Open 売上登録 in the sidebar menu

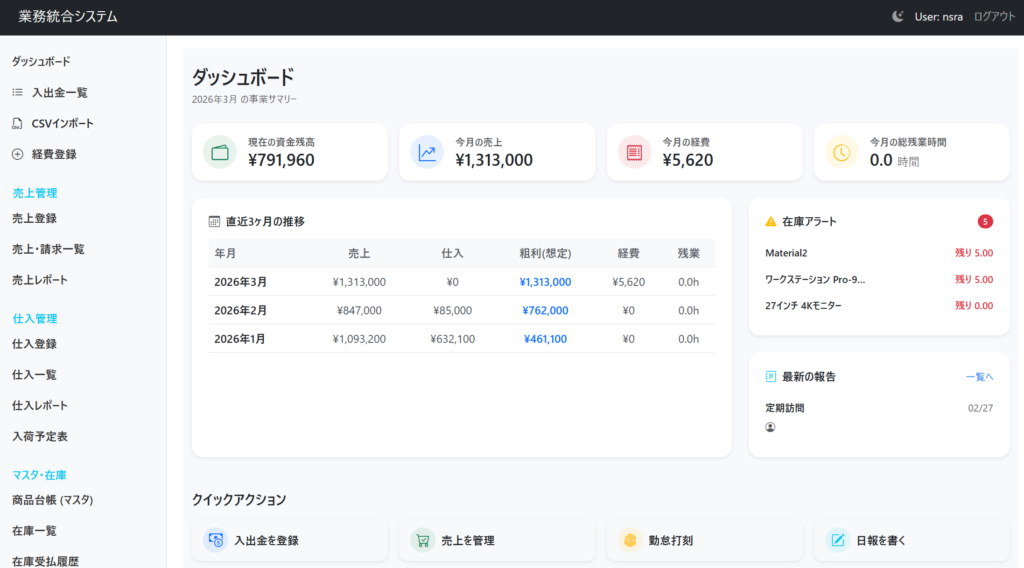coord(34,218)
